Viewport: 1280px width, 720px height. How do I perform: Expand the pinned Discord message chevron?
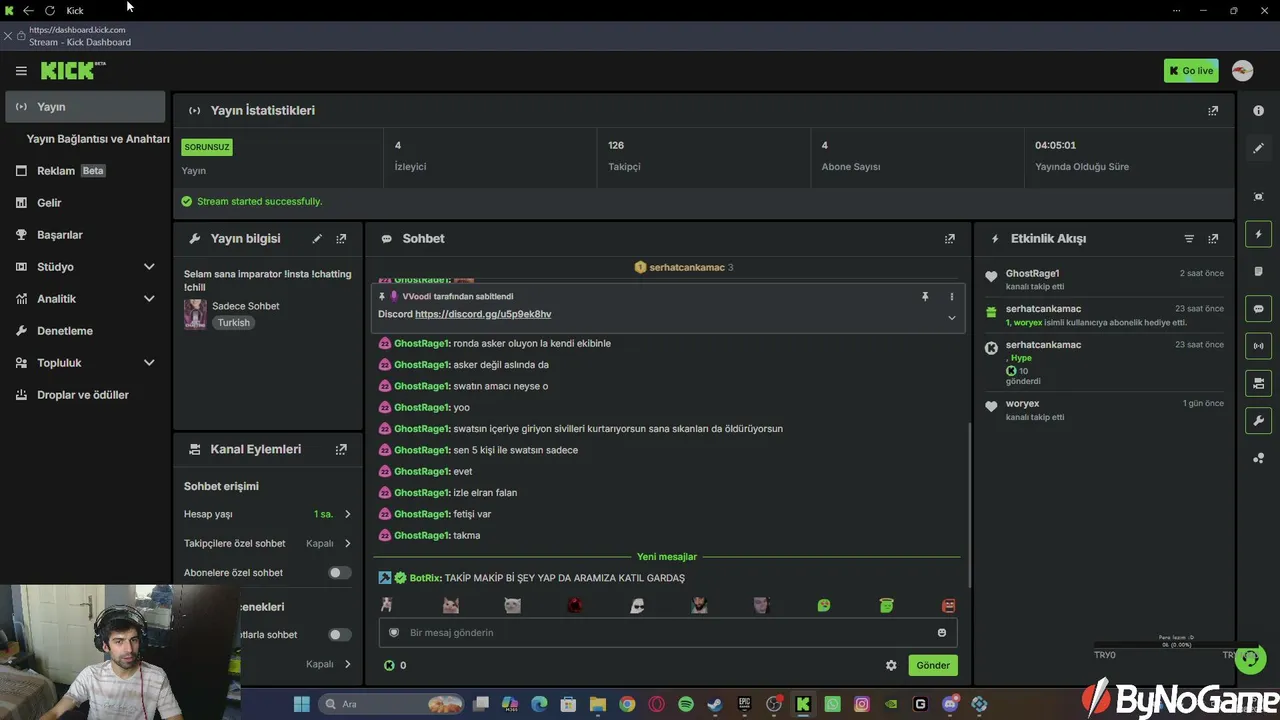[x=951, y=318]
